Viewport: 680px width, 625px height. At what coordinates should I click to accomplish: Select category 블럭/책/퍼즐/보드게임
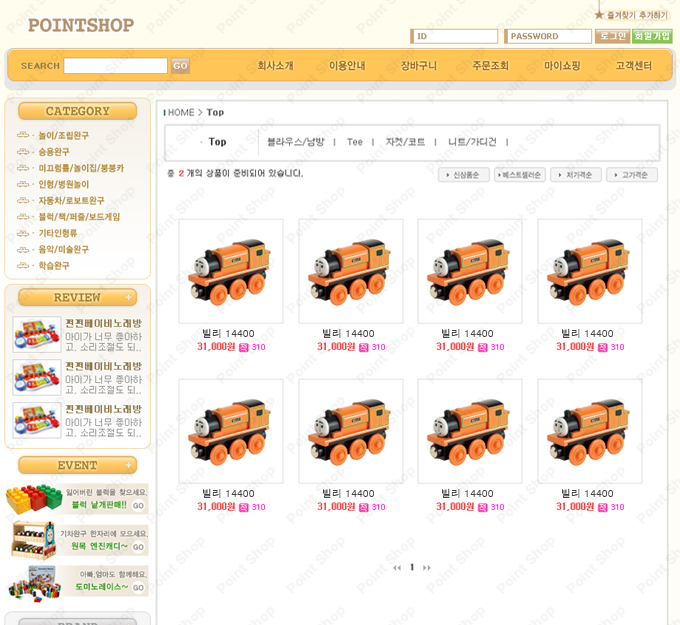[79, 216]
